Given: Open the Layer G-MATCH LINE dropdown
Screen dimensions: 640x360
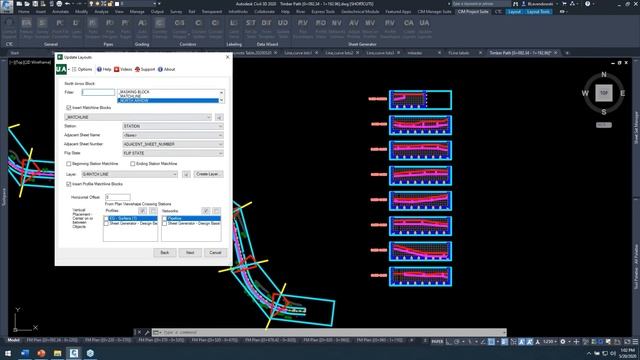Looking at the screenshot, I should pos(129,174).
